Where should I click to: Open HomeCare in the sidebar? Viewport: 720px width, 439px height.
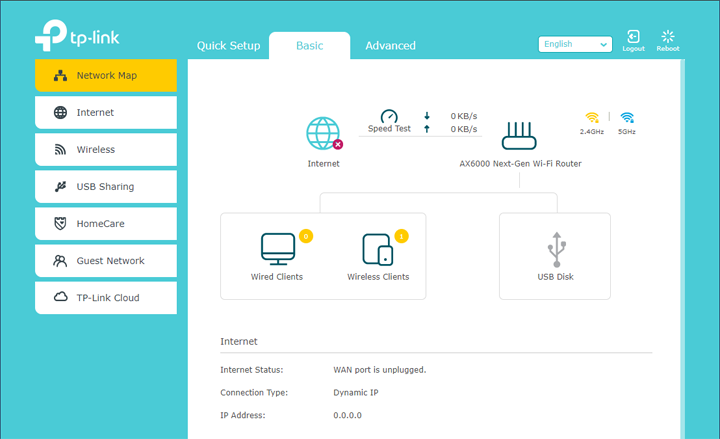tap(106, 224)
